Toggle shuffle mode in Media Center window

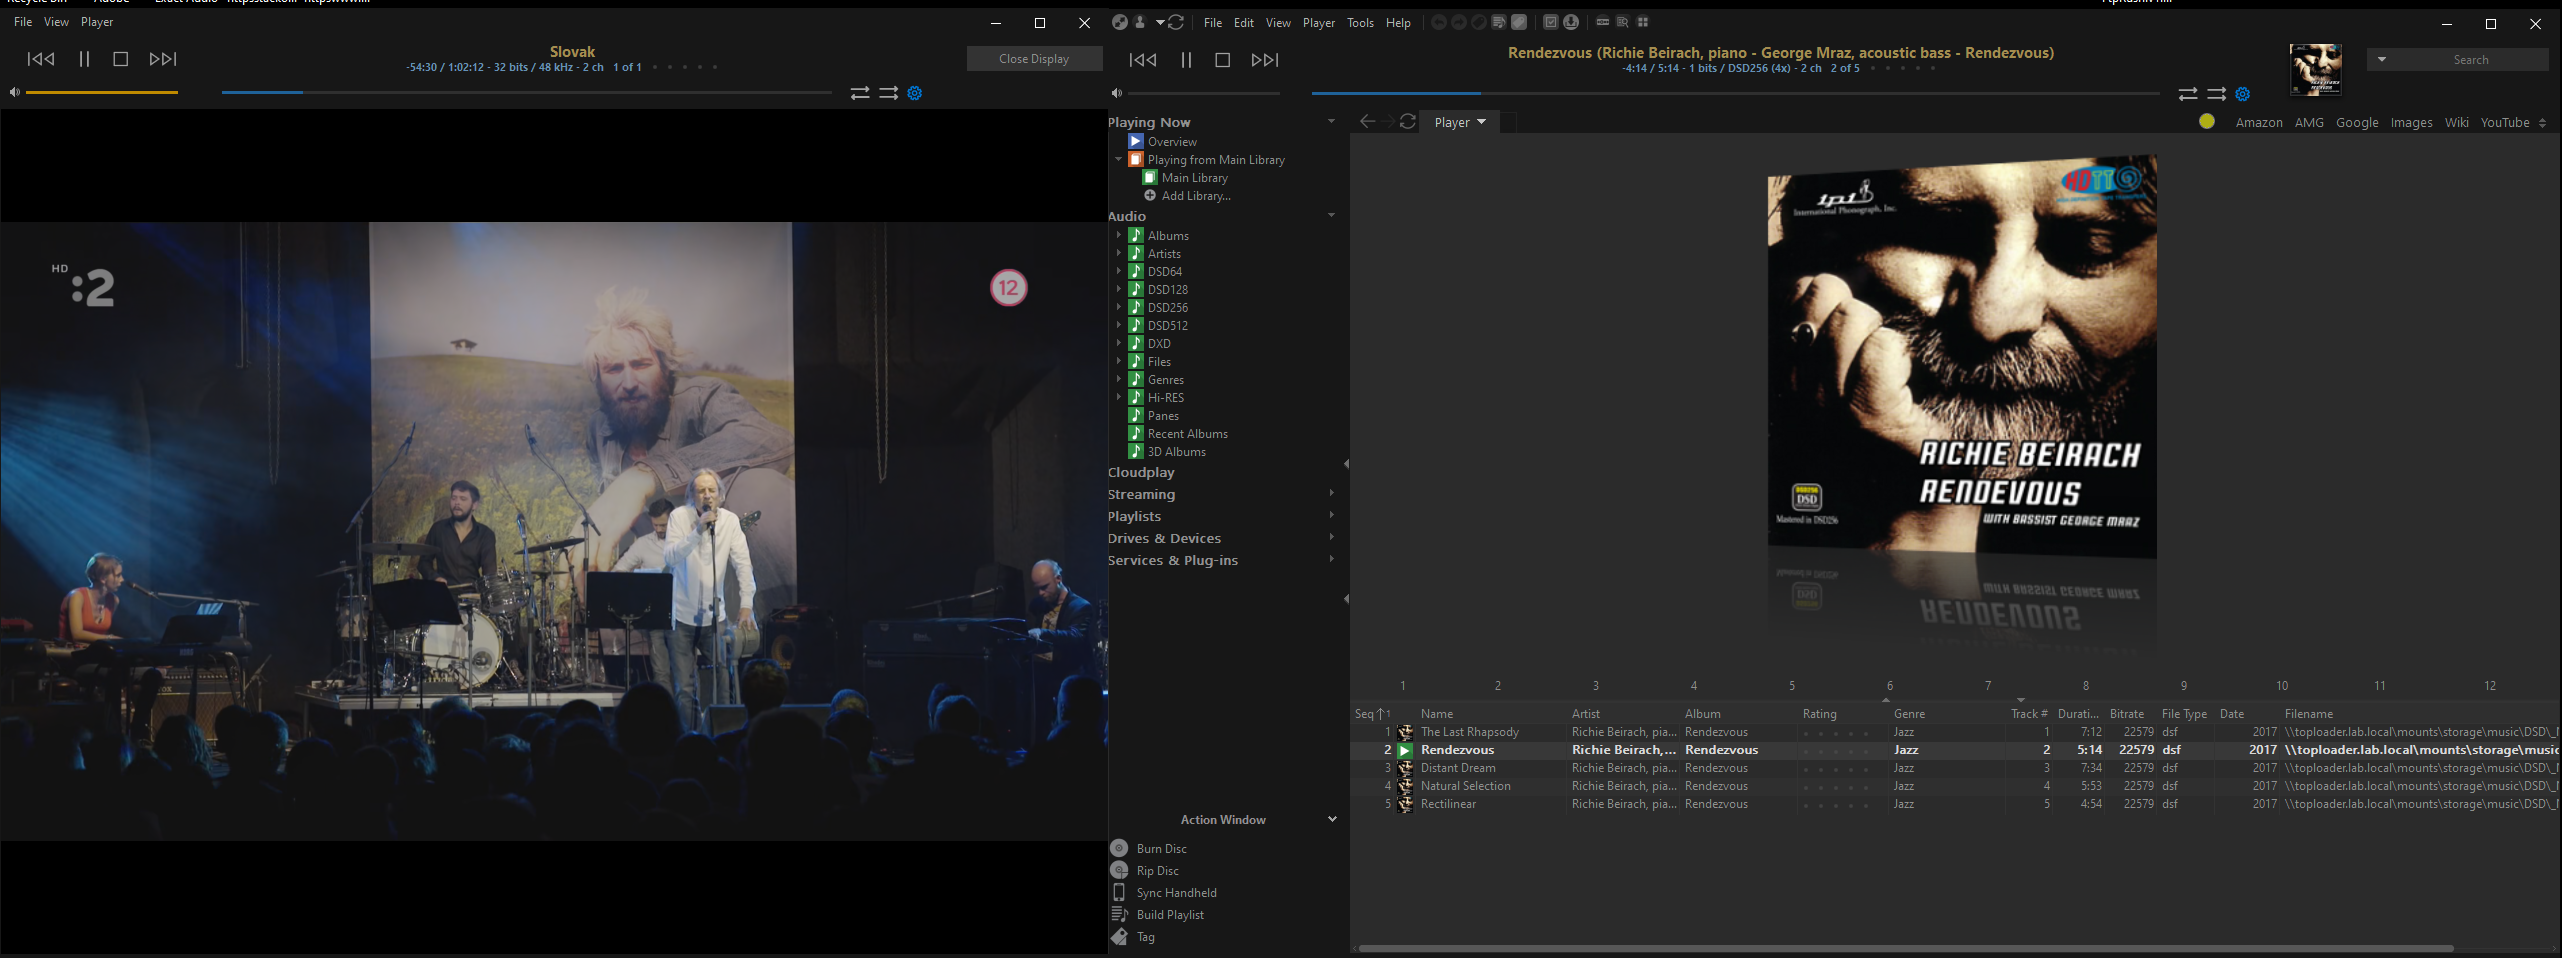(x=2216, y=94)
